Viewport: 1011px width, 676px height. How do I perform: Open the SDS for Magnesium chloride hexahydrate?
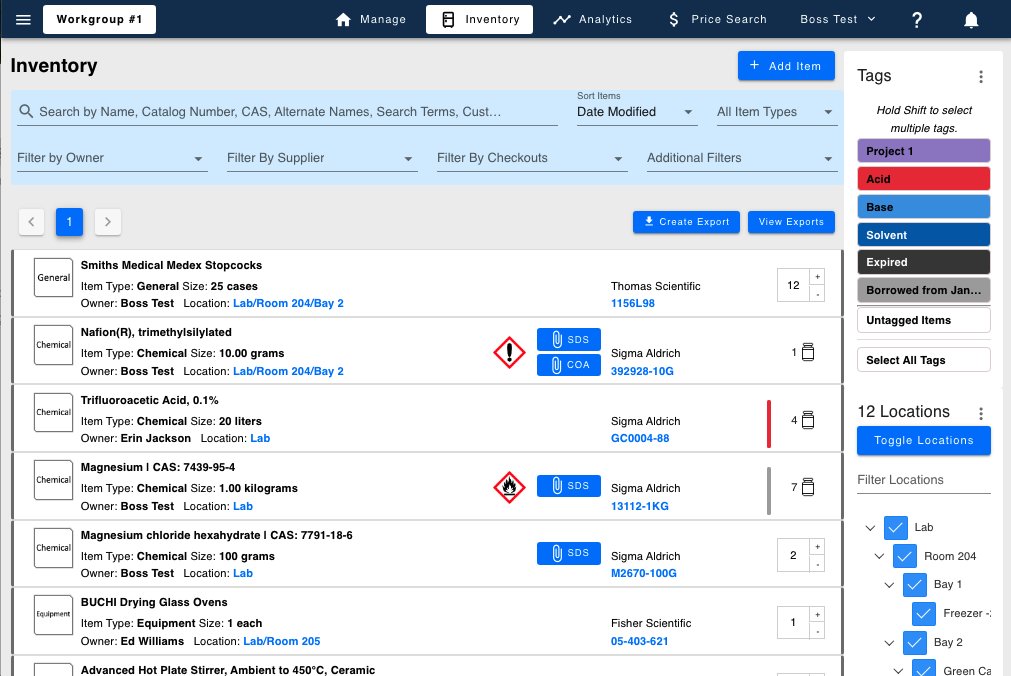[569, 553]
